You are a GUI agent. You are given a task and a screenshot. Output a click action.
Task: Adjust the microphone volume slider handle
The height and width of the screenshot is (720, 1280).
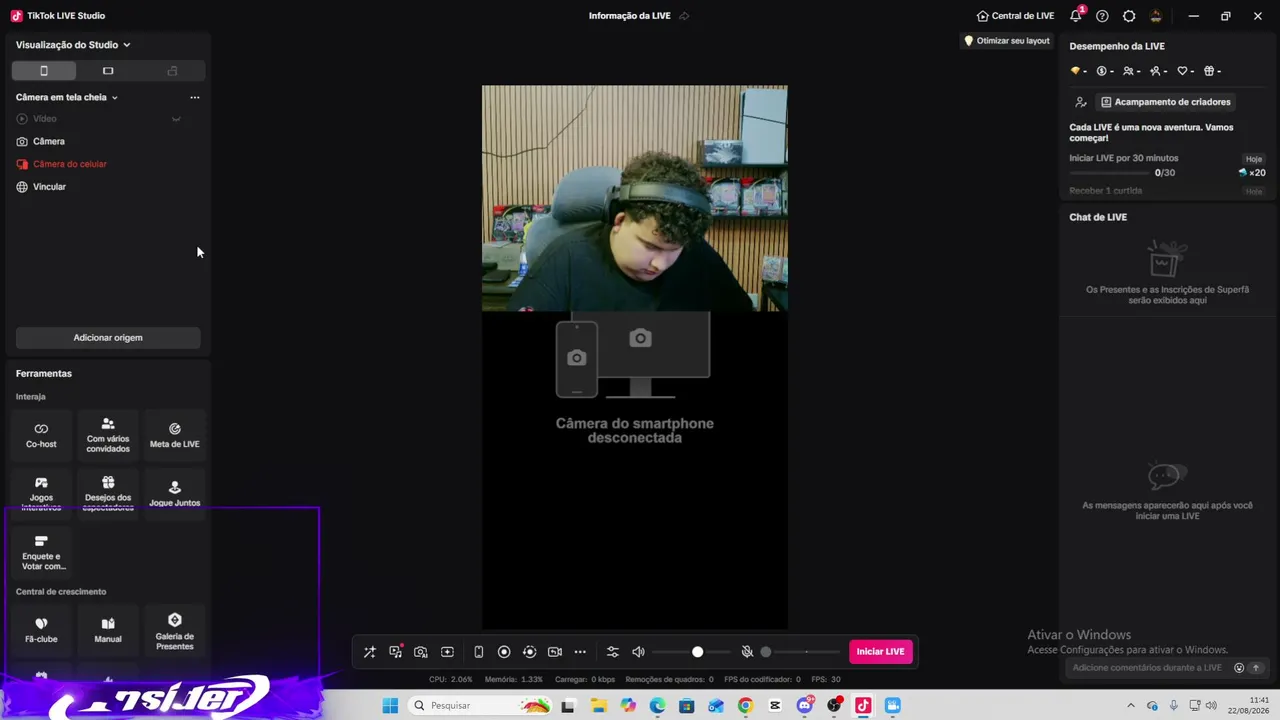(766, 652)
